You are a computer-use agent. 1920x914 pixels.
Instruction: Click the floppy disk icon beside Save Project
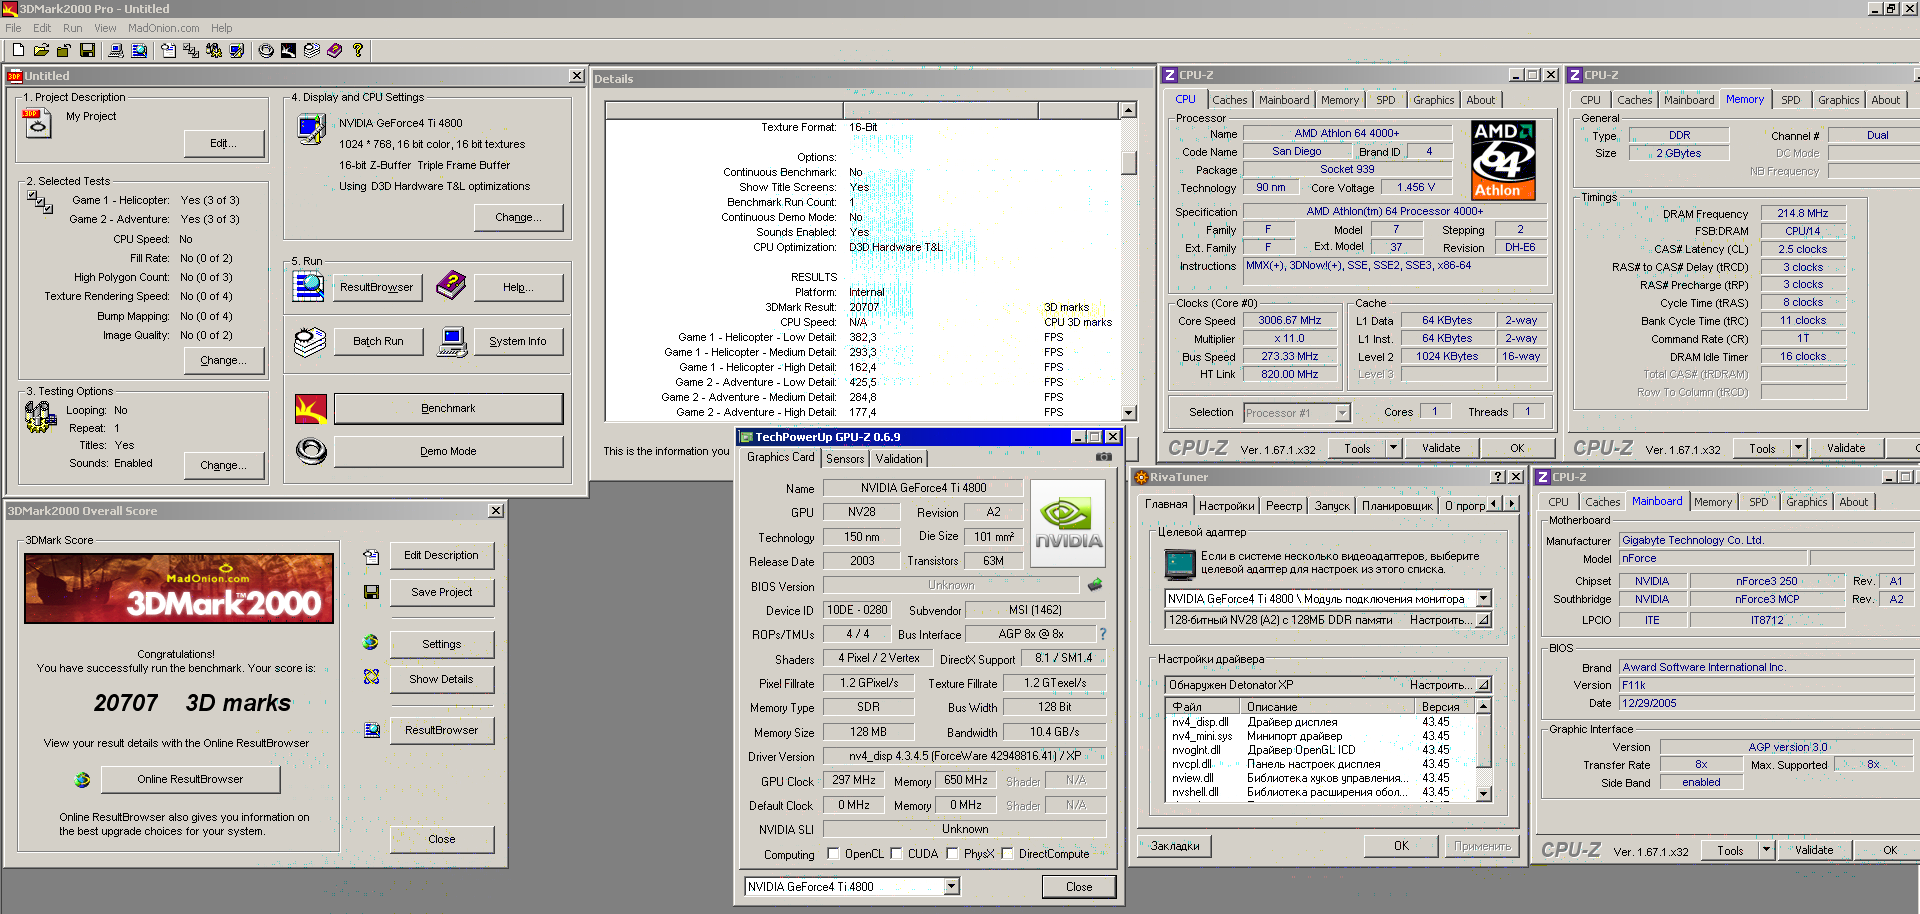tap(371, 592)
